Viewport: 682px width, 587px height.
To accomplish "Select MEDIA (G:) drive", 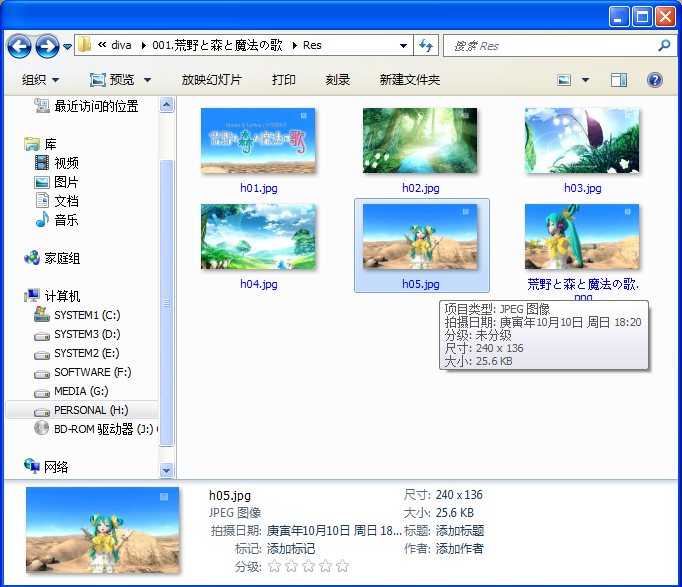I will pos(71,391).
